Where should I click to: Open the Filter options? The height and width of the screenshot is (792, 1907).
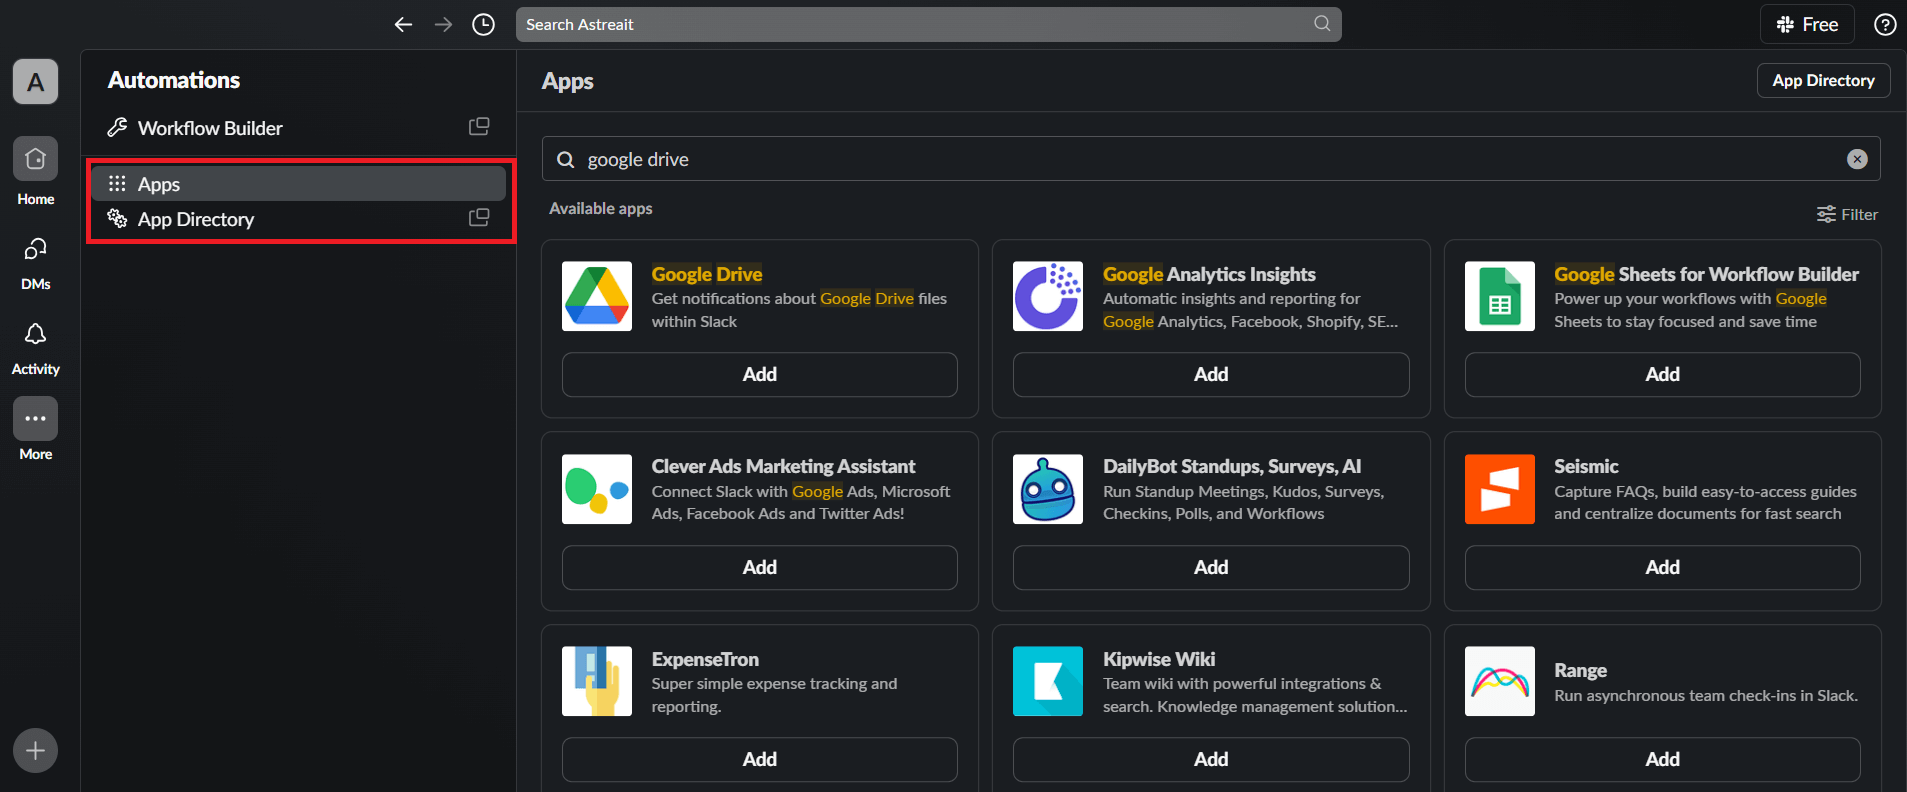[x=1846, y=214]
